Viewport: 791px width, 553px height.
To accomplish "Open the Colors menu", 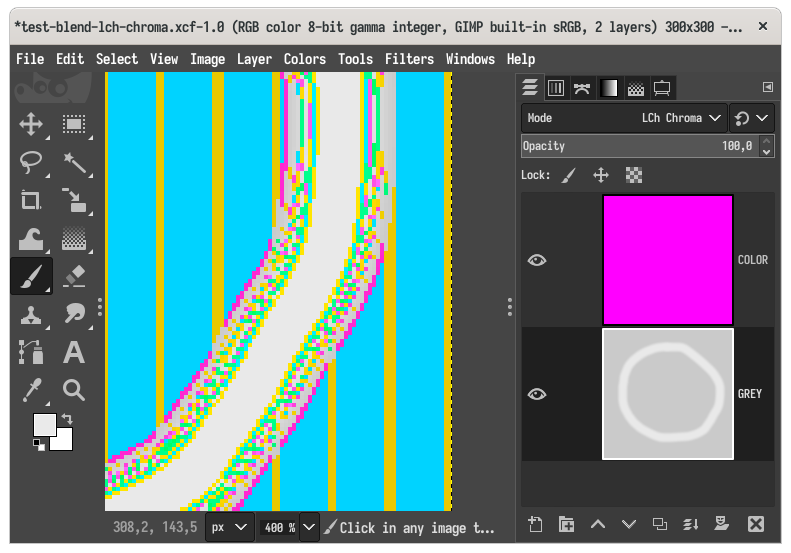I will pos(305,59).
